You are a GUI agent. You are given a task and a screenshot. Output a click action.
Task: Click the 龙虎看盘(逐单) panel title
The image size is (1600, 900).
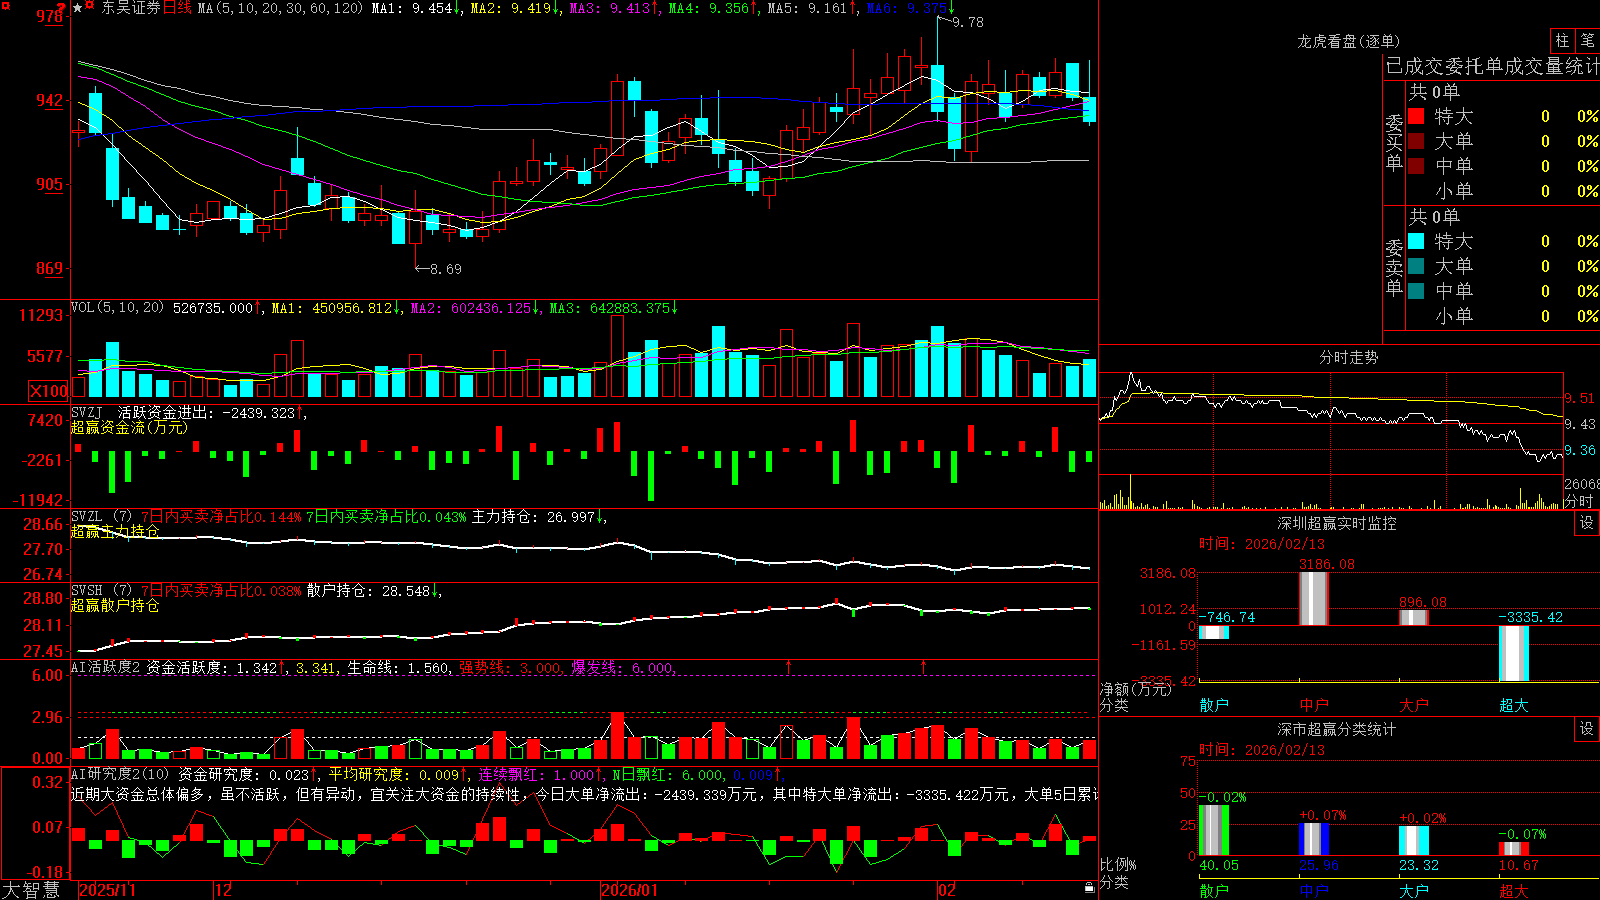(x=1348, y=41)
